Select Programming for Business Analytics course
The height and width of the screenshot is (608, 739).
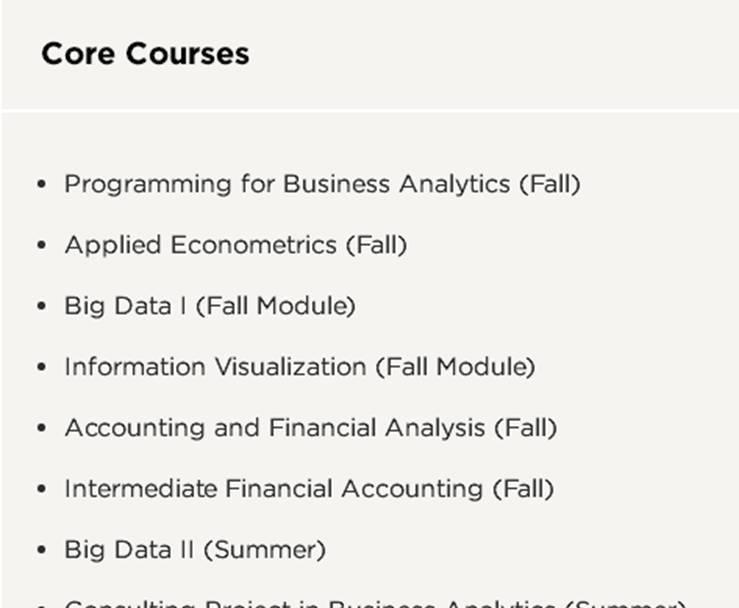tap(321, 184)
